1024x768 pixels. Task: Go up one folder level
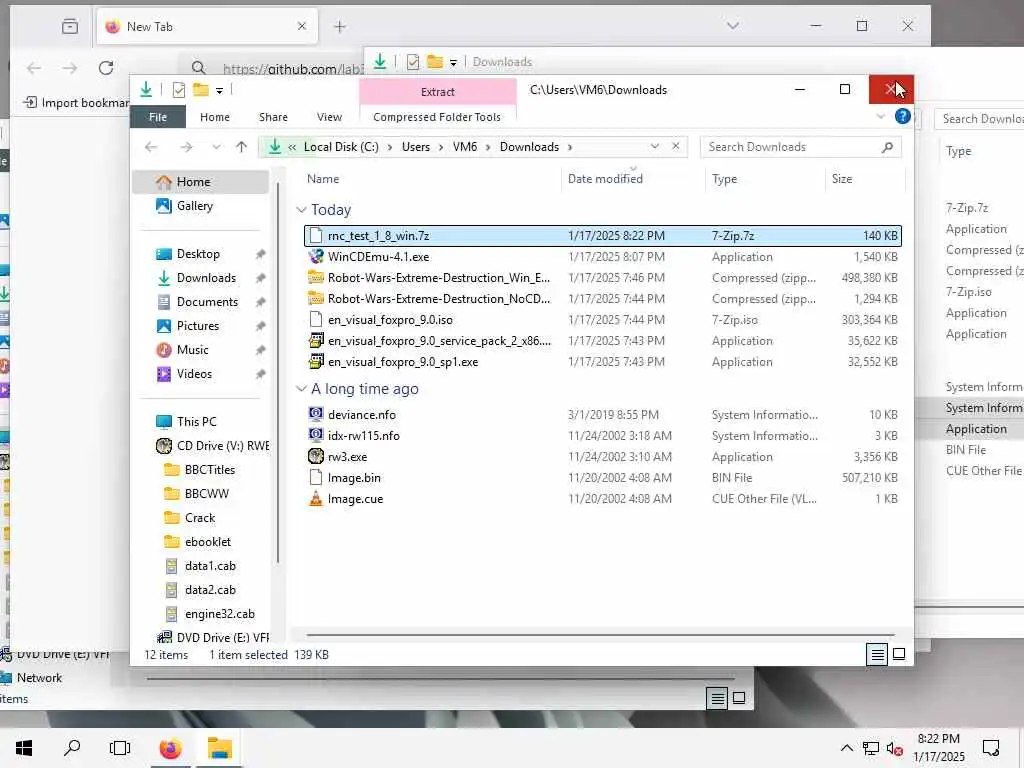[242, 147]
